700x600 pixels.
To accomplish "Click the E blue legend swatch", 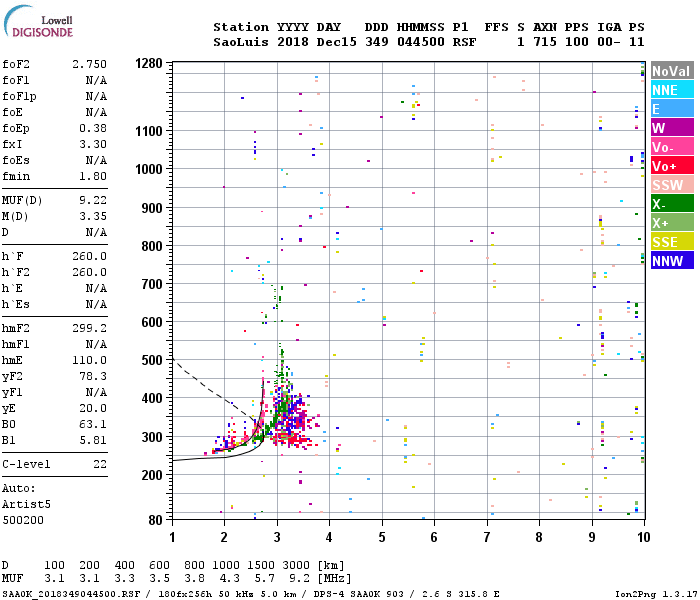I will pyautogui.click(x=672, y=109).
